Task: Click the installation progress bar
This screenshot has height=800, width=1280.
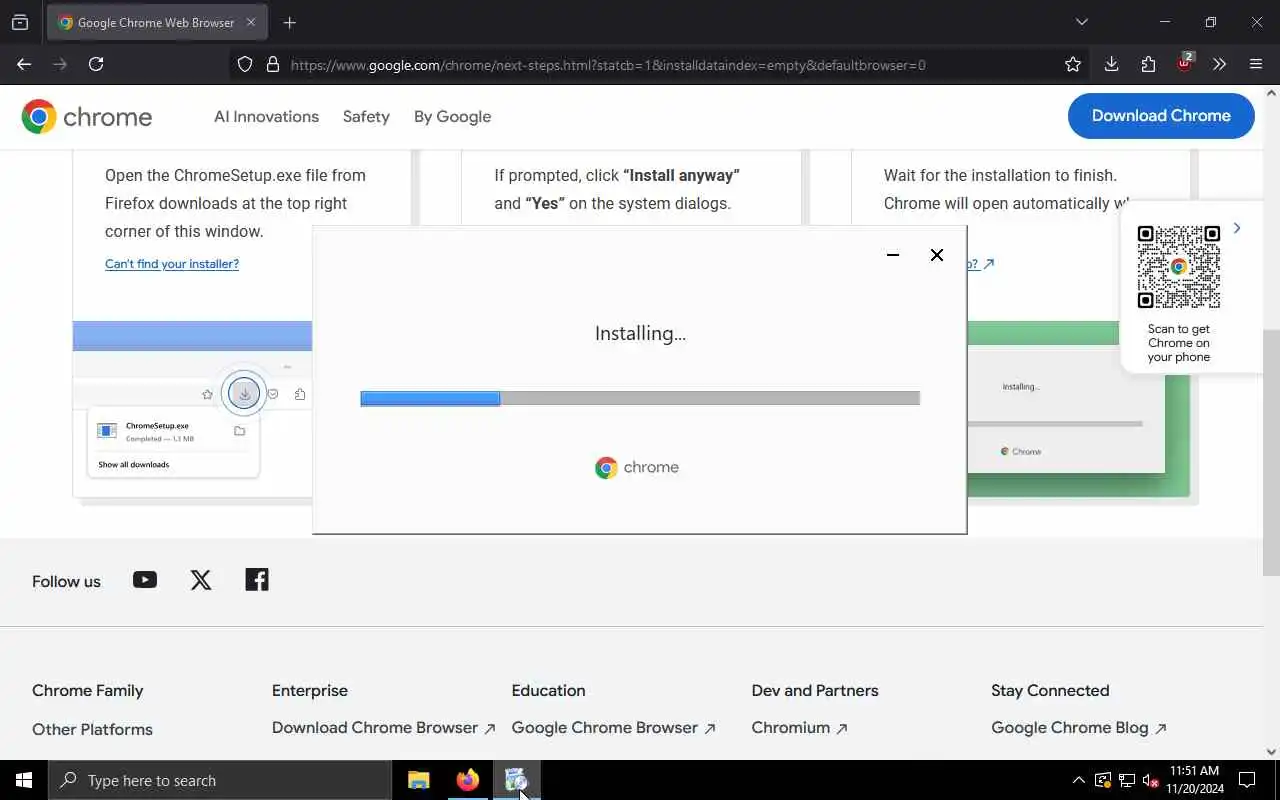Action: [640, 398]
